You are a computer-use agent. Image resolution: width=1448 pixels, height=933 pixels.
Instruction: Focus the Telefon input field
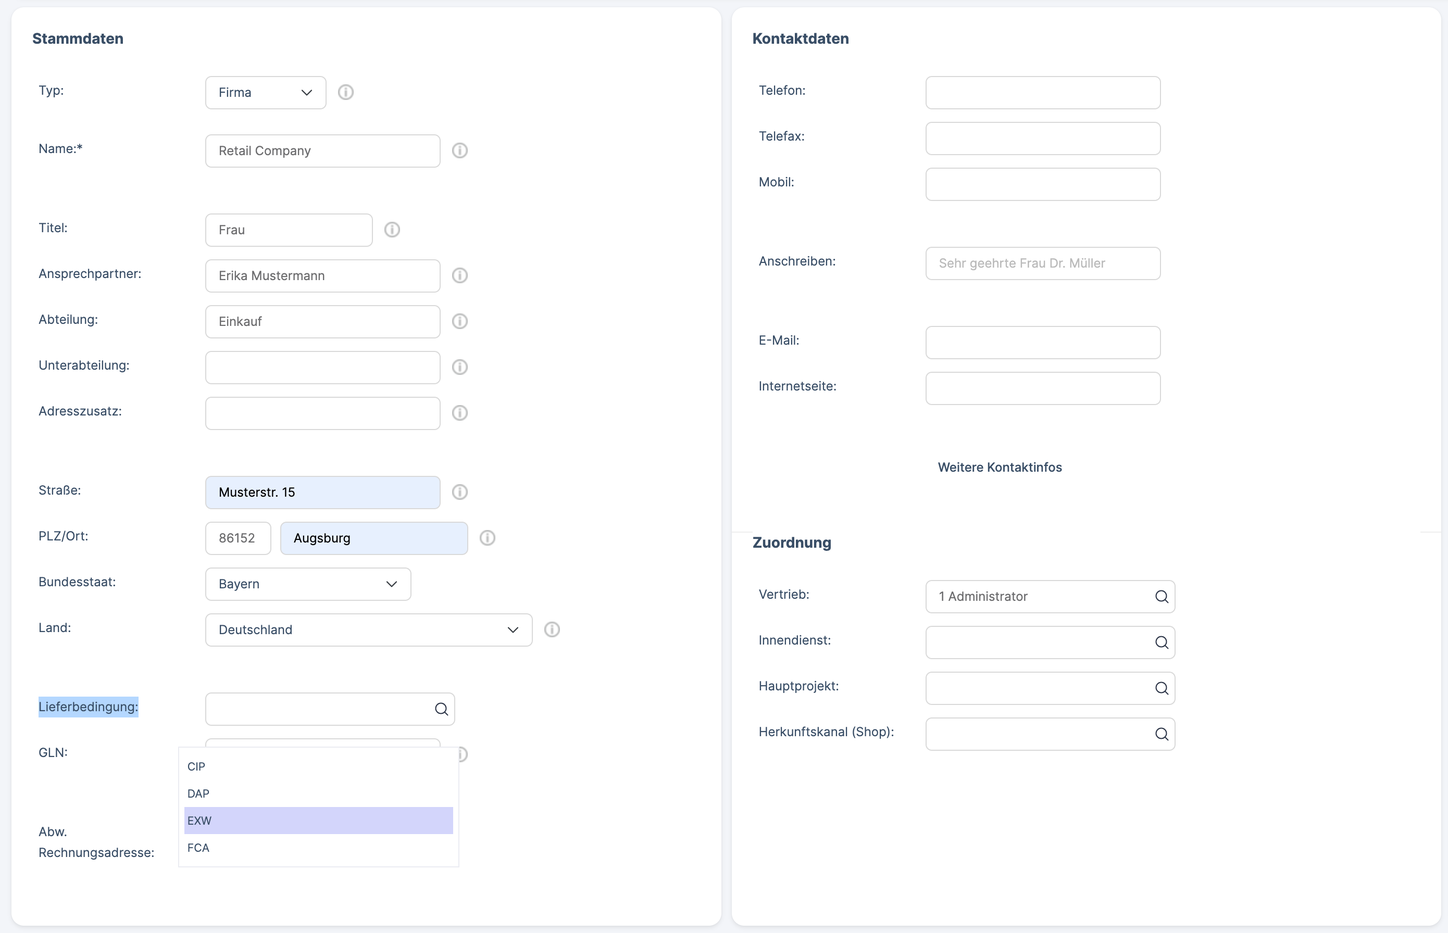(x=1042, y=93)
